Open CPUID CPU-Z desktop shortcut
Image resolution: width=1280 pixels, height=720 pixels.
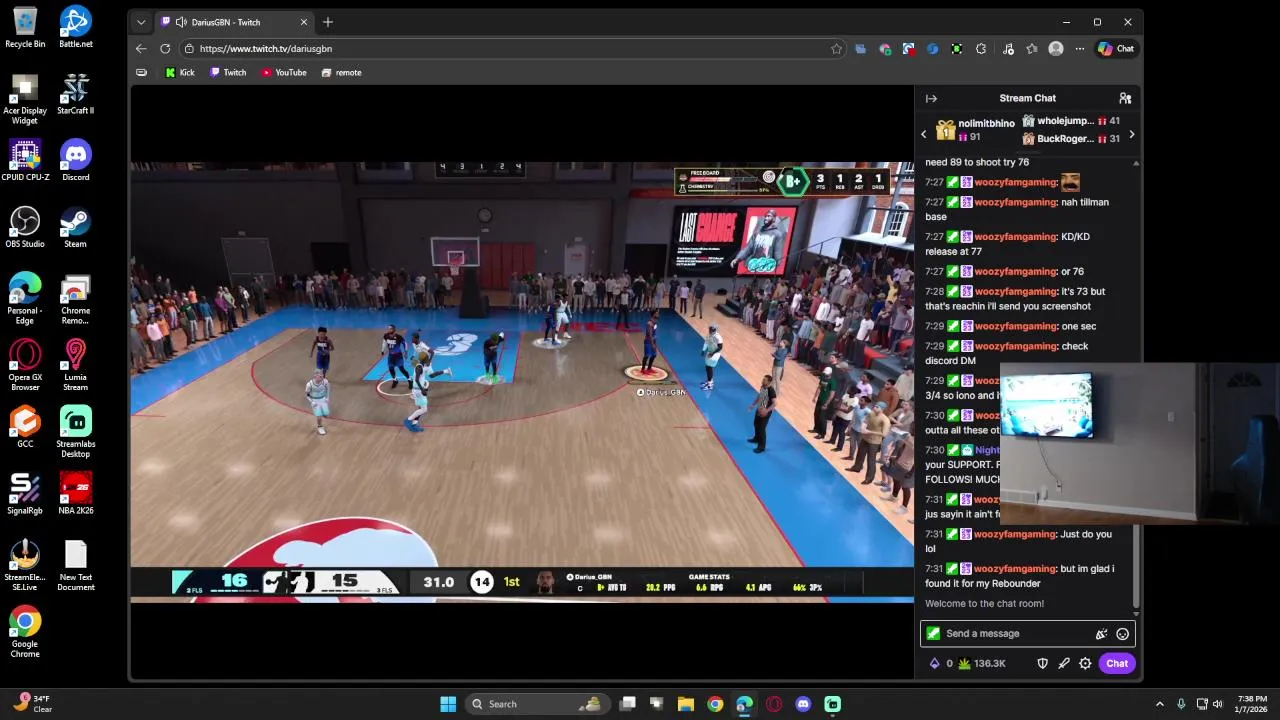(x=25, y=160)
